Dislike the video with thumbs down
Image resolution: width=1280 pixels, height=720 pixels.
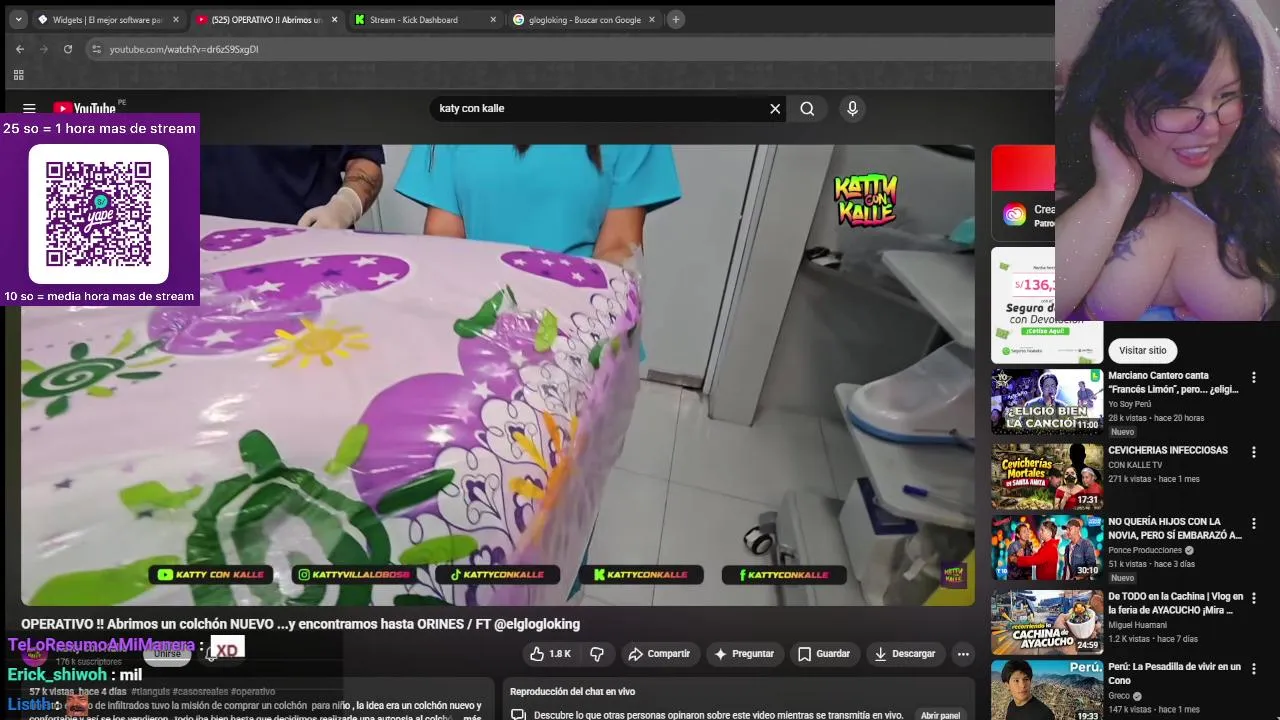597,654
